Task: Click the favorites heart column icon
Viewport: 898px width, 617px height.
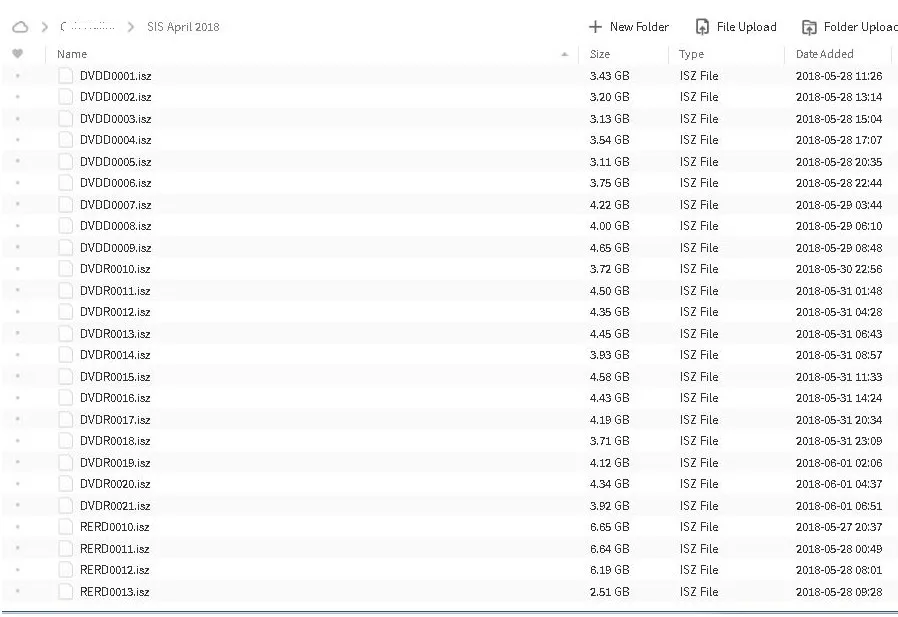Action: tap(18, 53)
